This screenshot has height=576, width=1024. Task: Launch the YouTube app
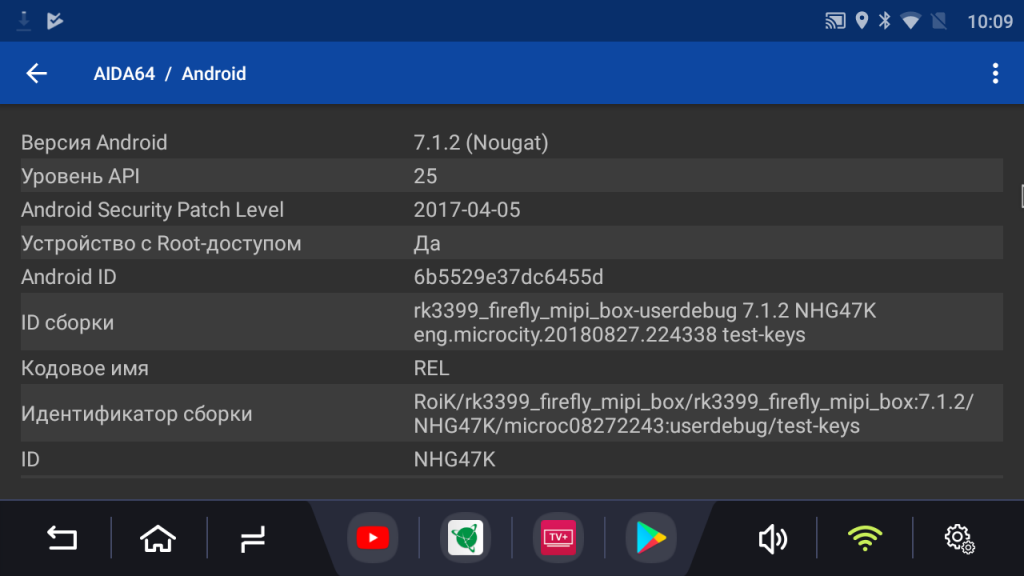[x=372, y=538]
